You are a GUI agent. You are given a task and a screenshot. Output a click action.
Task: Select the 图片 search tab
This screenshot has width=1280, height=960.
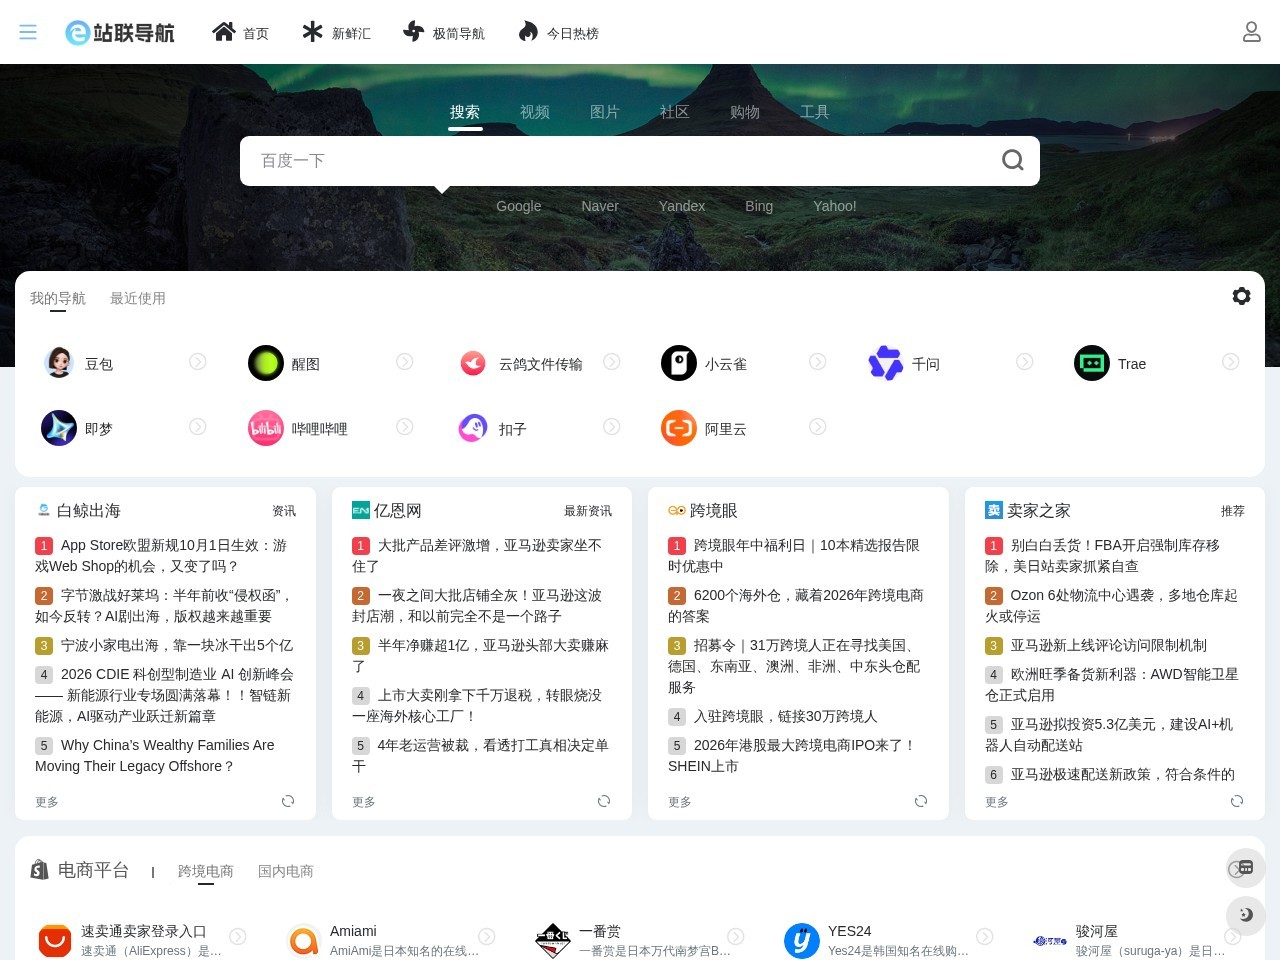pyautogui.click(x=605, y=112)
